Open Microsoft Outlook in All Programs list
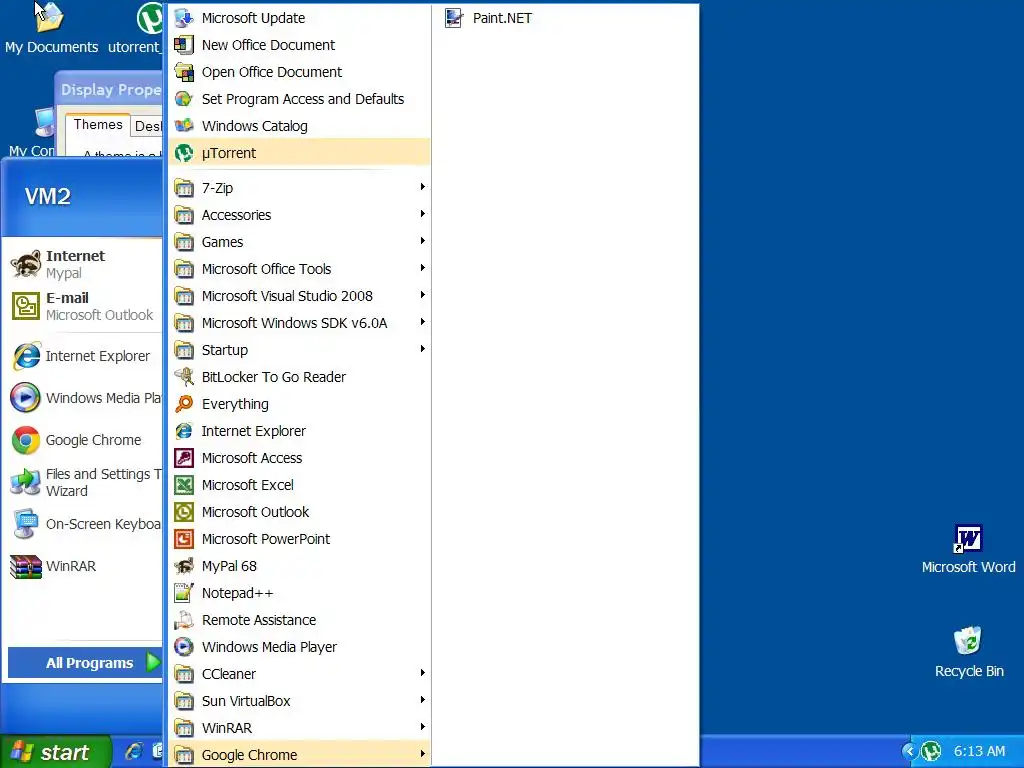Image resolution: width=1024 pixels, height=768 pixels. (x=299, y=512)
